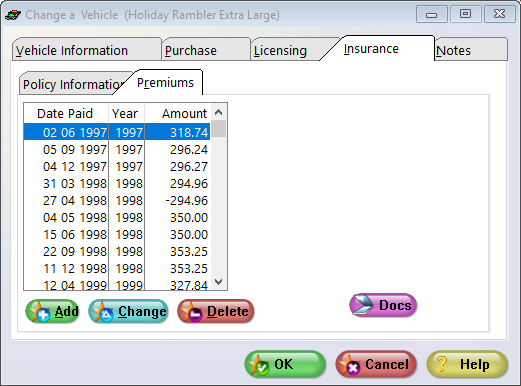The width and height of the screenshot is (521, 386).
Task: Click the car icon in the title bar
Action: point(13,15)
